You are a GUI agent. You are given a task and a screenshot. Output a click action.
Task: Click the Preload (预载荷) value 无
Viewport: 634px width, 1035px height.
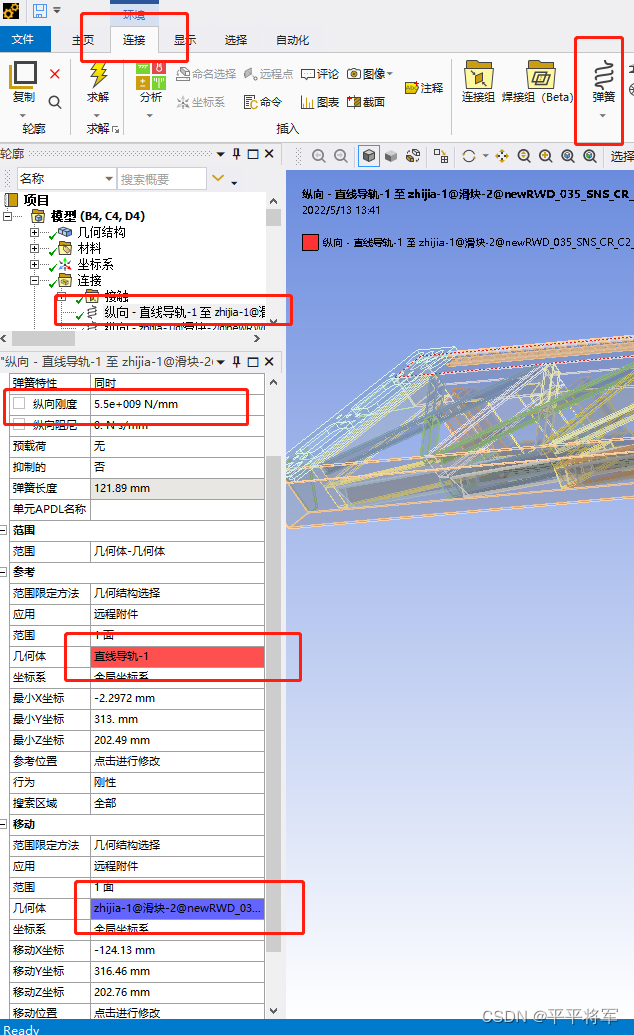click(177, 446)
